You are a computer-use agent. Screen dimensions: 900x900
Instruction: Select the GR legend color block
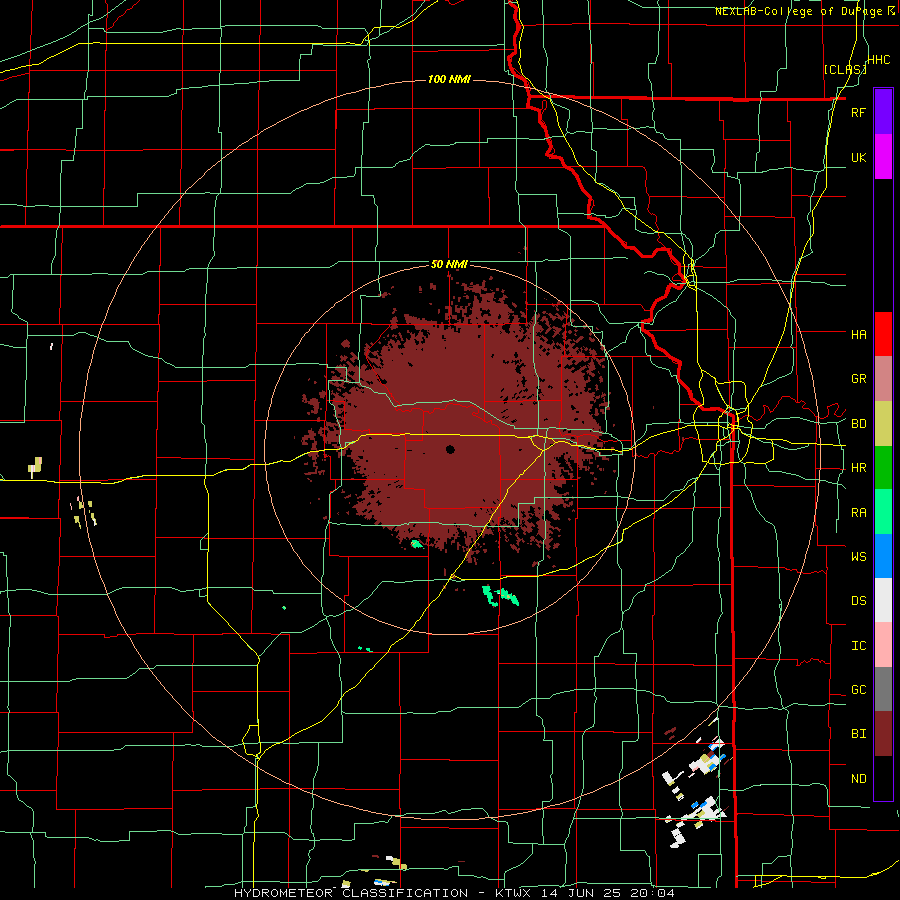coord(883,379)
